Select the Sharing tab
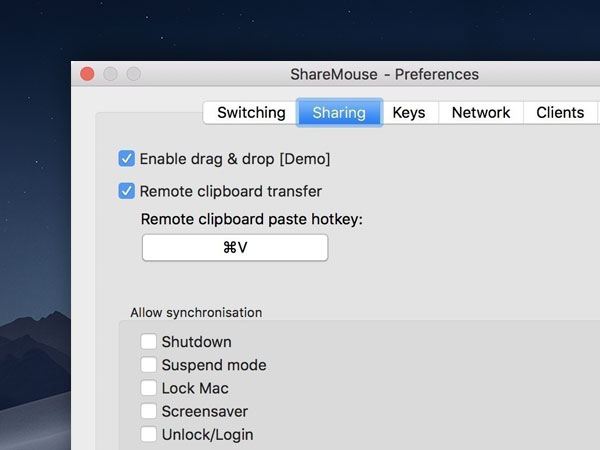Screen dimensions: 600x450 tap(339, 113)
